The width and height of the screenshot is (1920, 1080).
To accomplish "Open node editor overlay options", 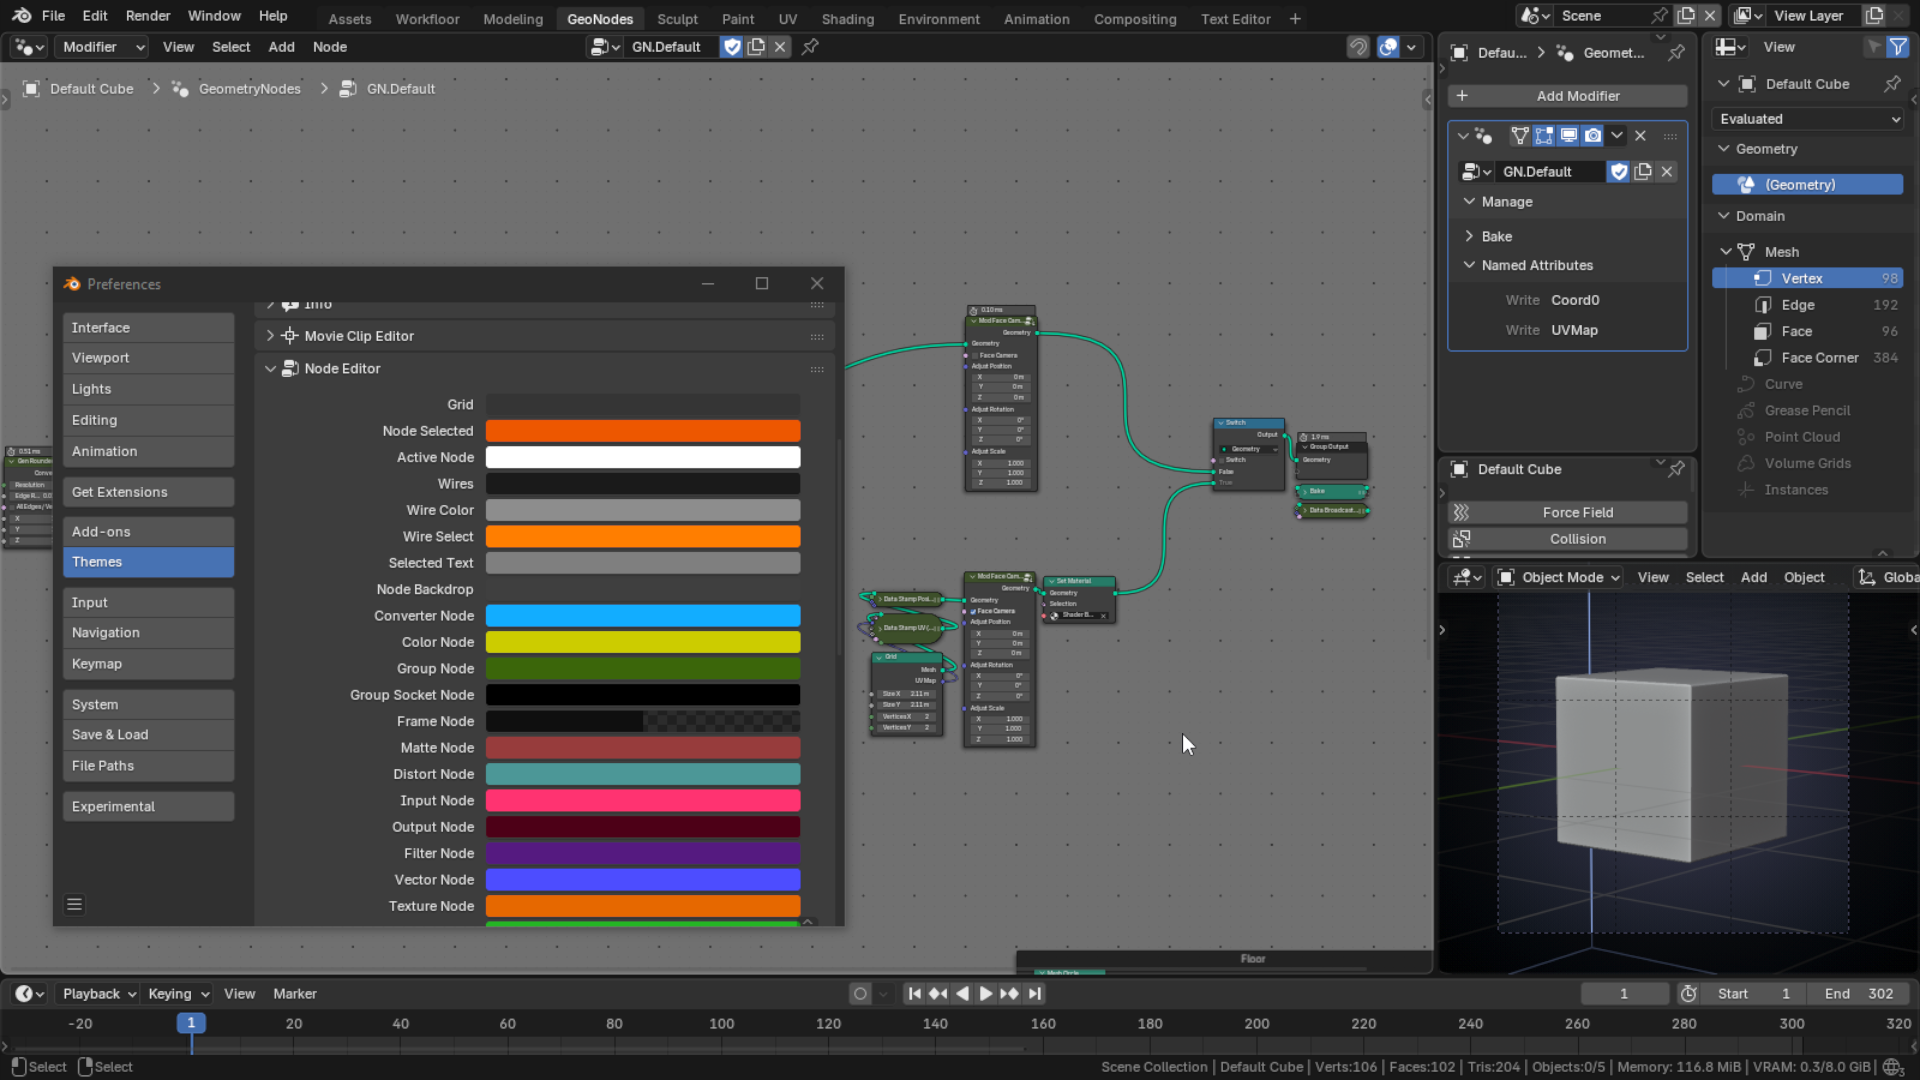I will point(1411,47).
